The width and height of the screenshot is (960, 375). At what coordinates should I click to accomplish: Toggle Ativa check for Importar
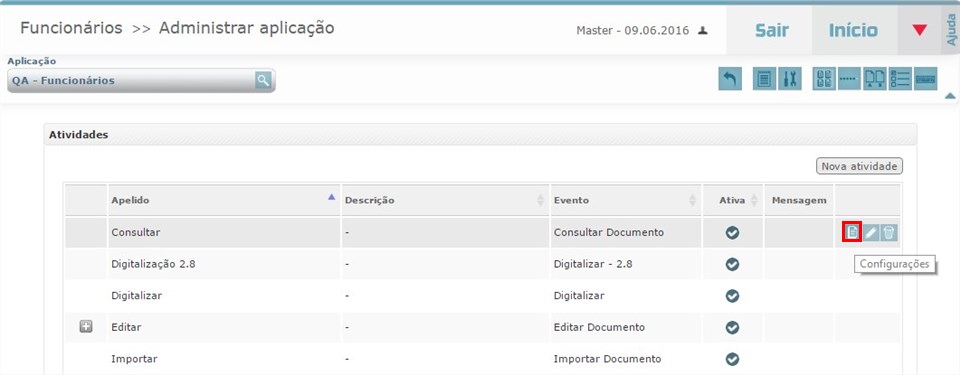coord(732,359)
